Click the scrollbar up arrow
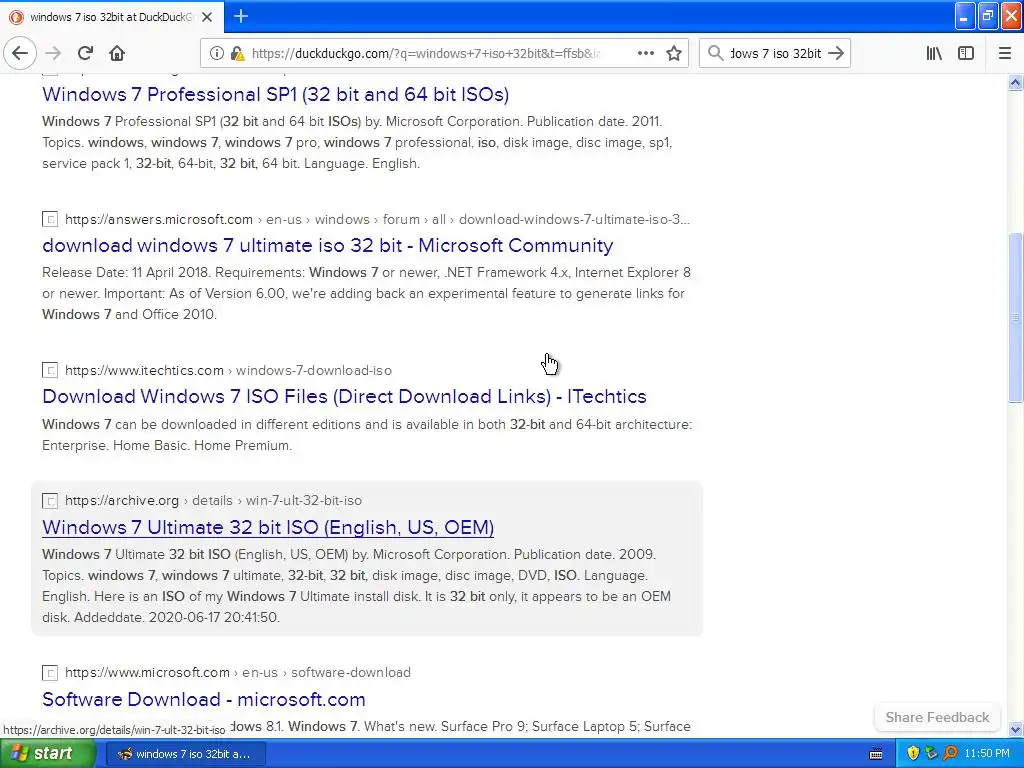 pos(1015,82)
